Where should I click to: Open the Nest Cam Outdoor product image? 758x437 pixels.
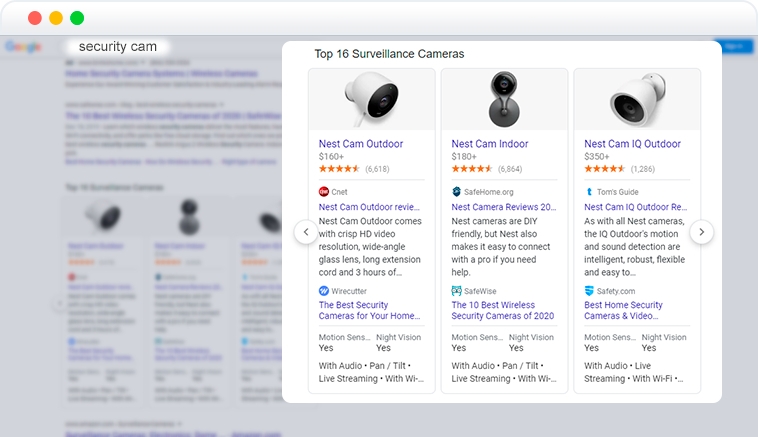coord(372,99)
